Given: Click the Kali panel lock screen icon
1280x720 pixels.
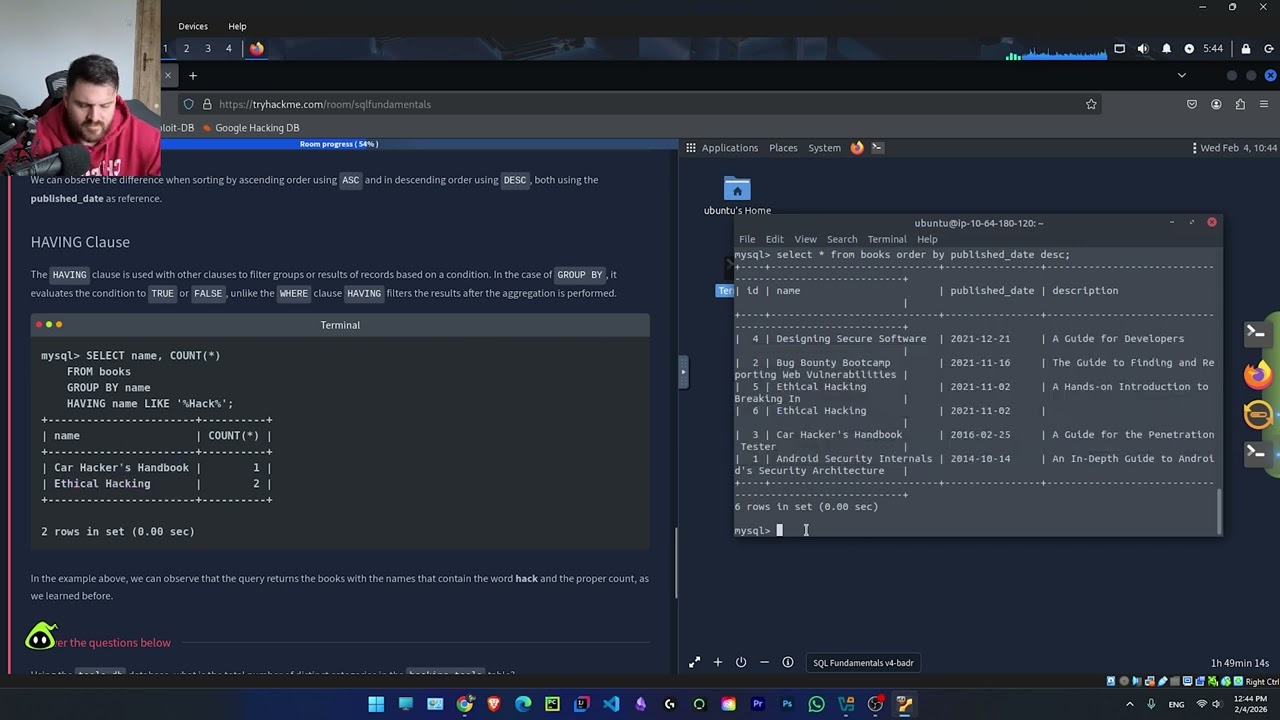Looking at the screenshot, I should click(1245, 48).
